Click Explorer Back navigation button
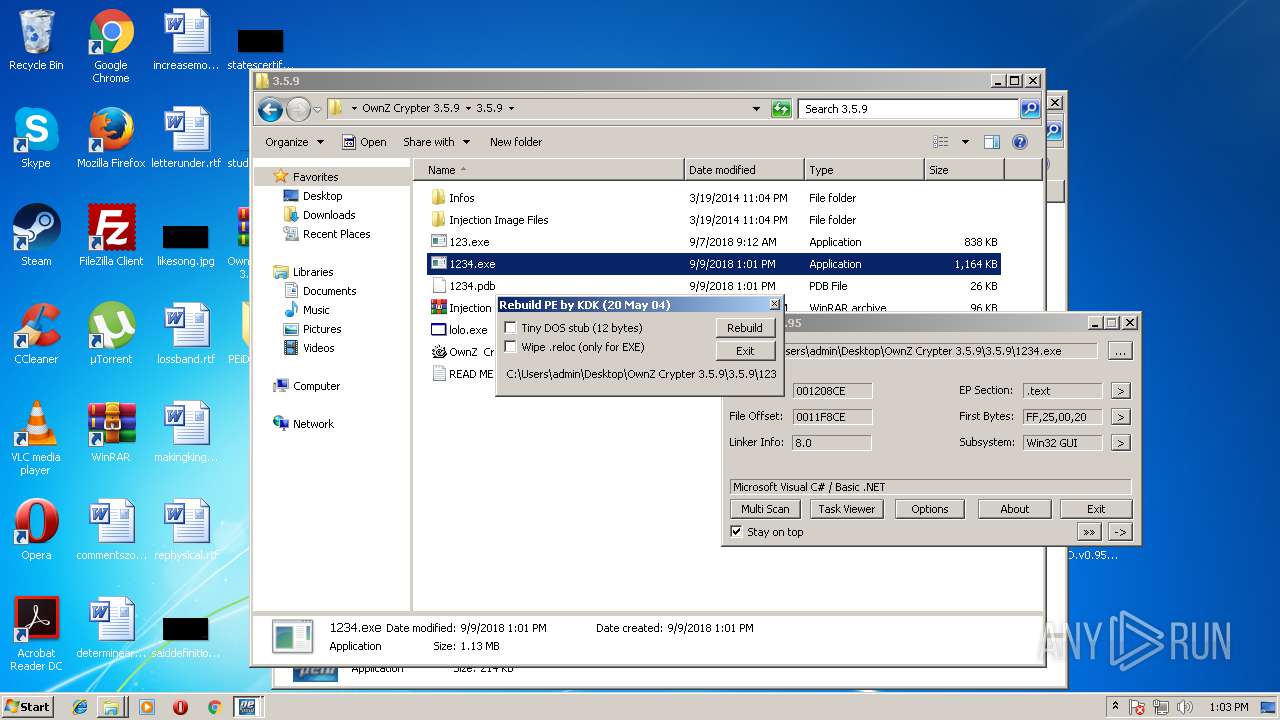Screen dimensions: 1280x720 pos(270,109)
